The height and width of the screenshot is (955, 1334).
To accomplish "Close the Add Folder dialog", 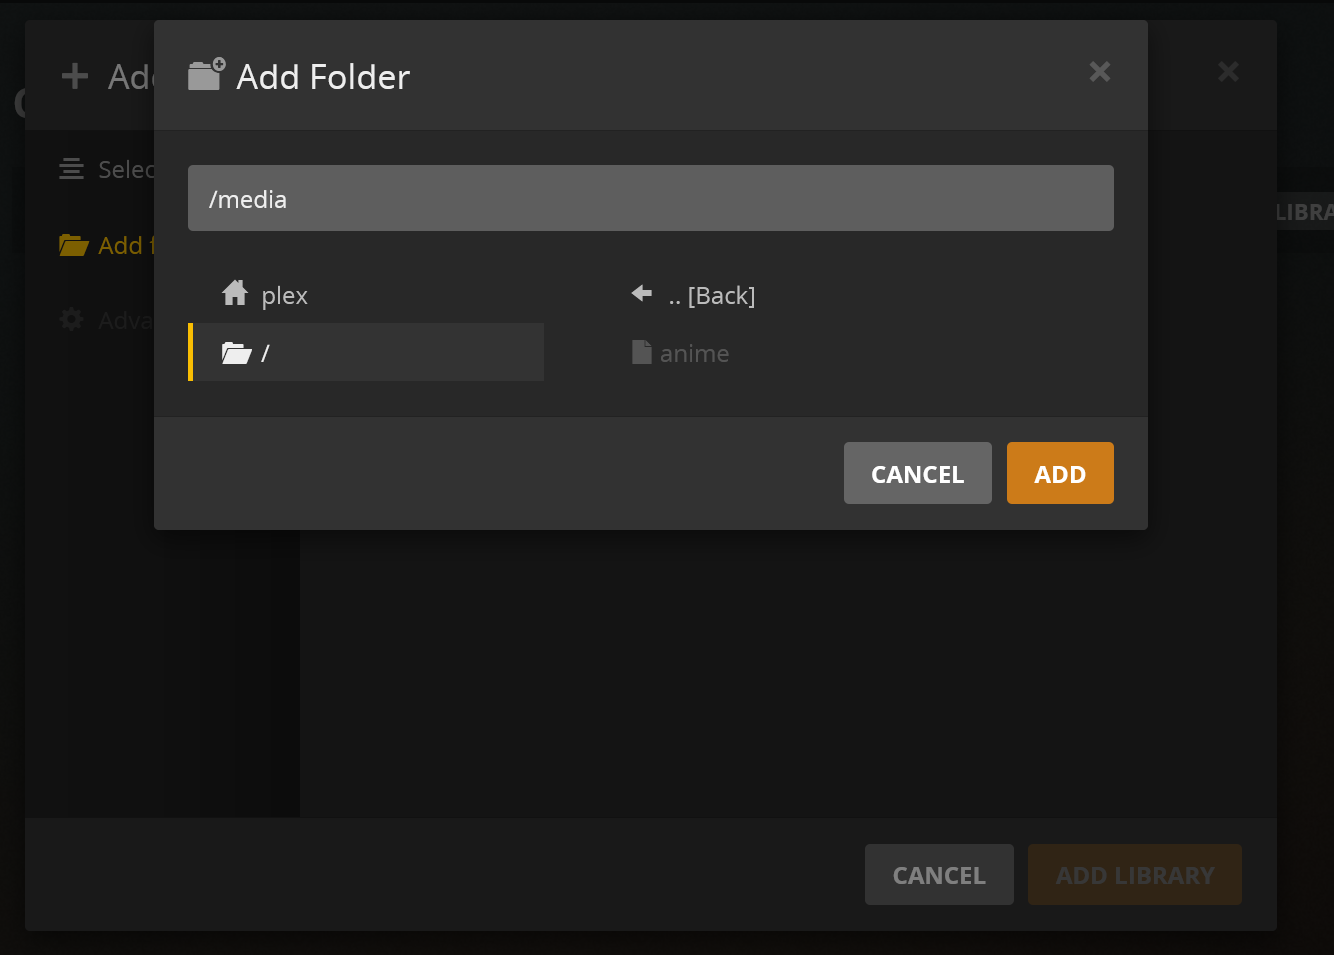I will [1099, 72].
